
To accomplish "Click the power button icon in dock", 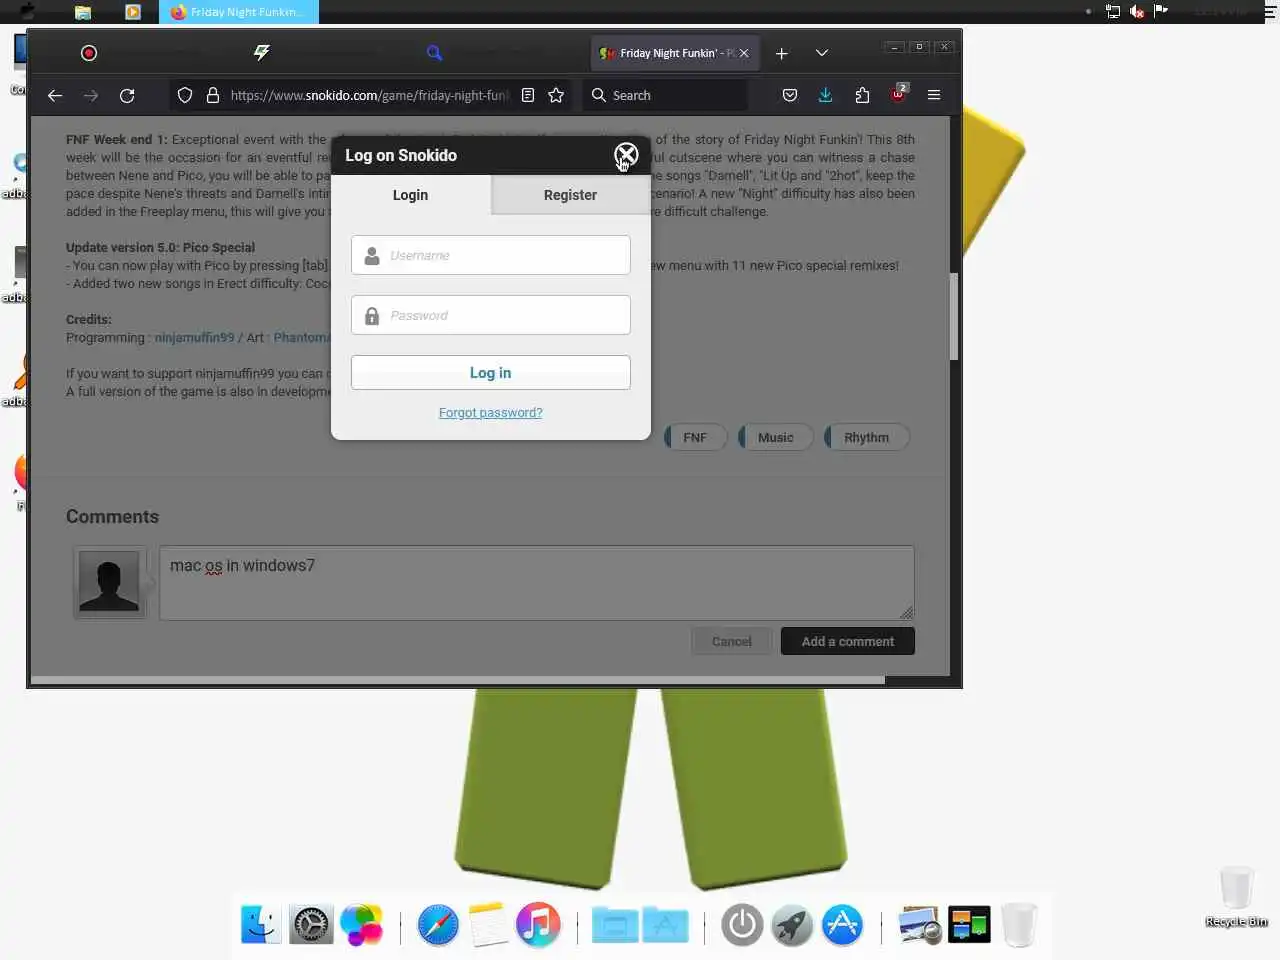I will point(742,925).
